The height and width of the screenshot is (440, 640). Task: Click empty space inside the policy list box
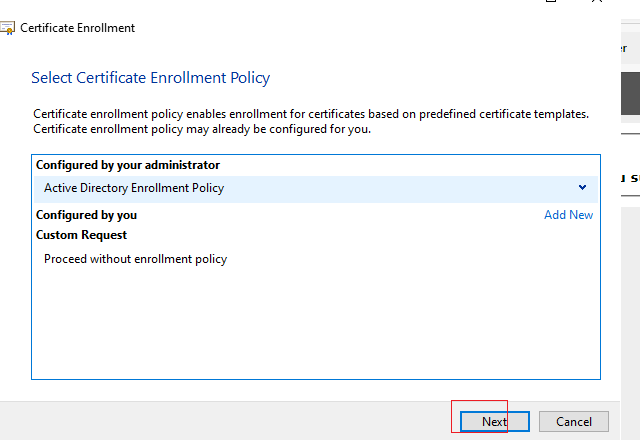(316, 322)
